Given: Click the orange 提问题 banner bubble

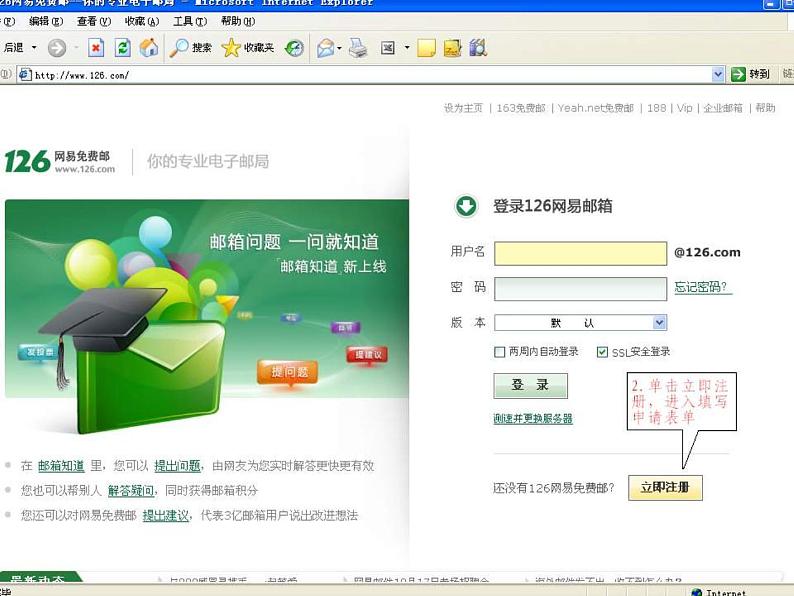Looking at the screenshot, I should [x=288, y=373].
